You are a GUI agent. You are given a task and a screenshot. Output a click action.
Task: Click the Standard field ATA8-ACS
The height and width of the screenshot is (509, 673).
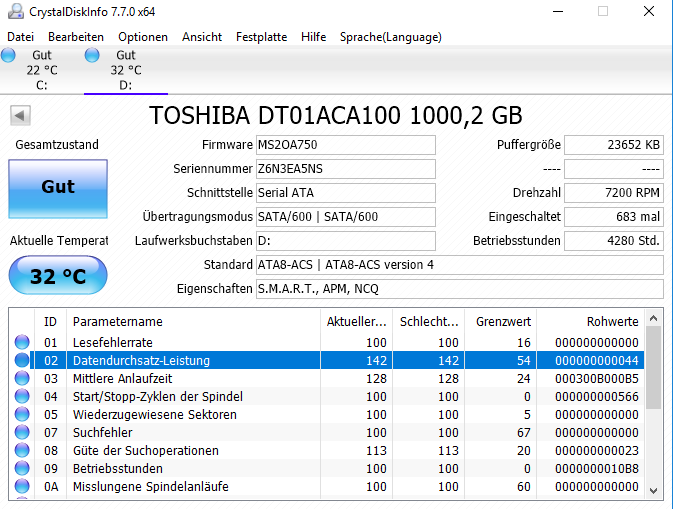point(460,265)
